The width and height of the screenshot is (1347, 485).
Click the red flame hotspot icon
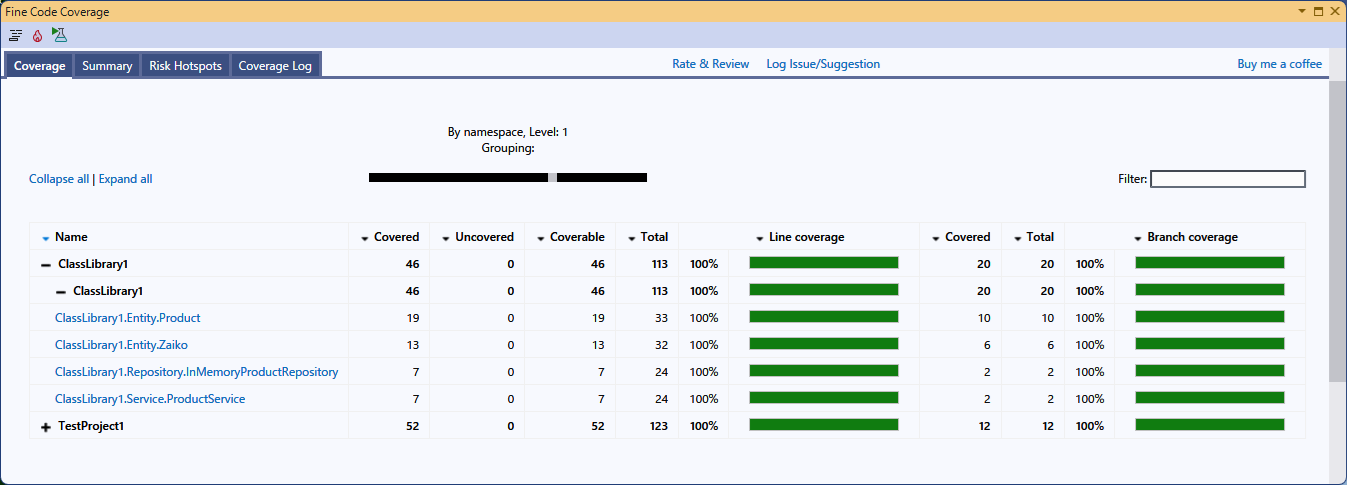click(x=38, y=35)
